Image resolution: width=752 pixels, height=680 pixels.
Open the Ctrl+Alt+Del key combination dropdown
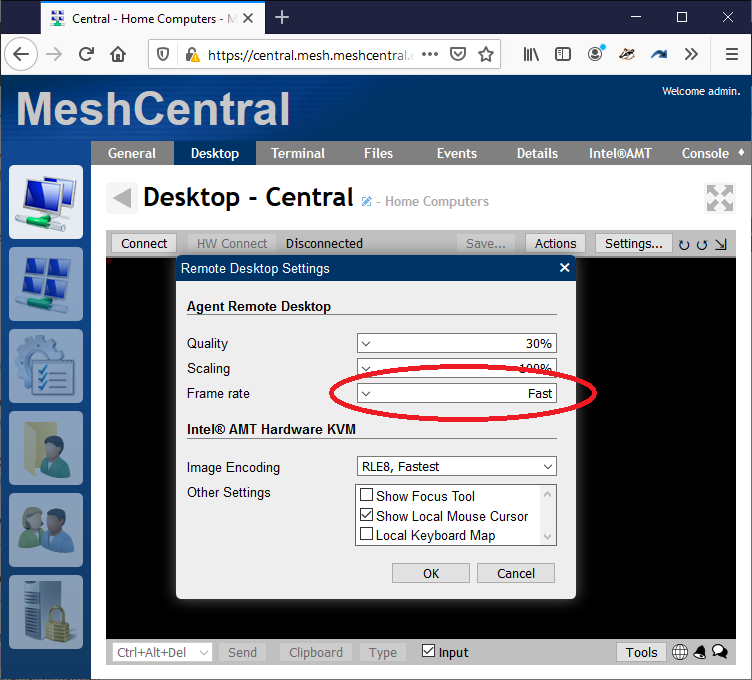163,652
